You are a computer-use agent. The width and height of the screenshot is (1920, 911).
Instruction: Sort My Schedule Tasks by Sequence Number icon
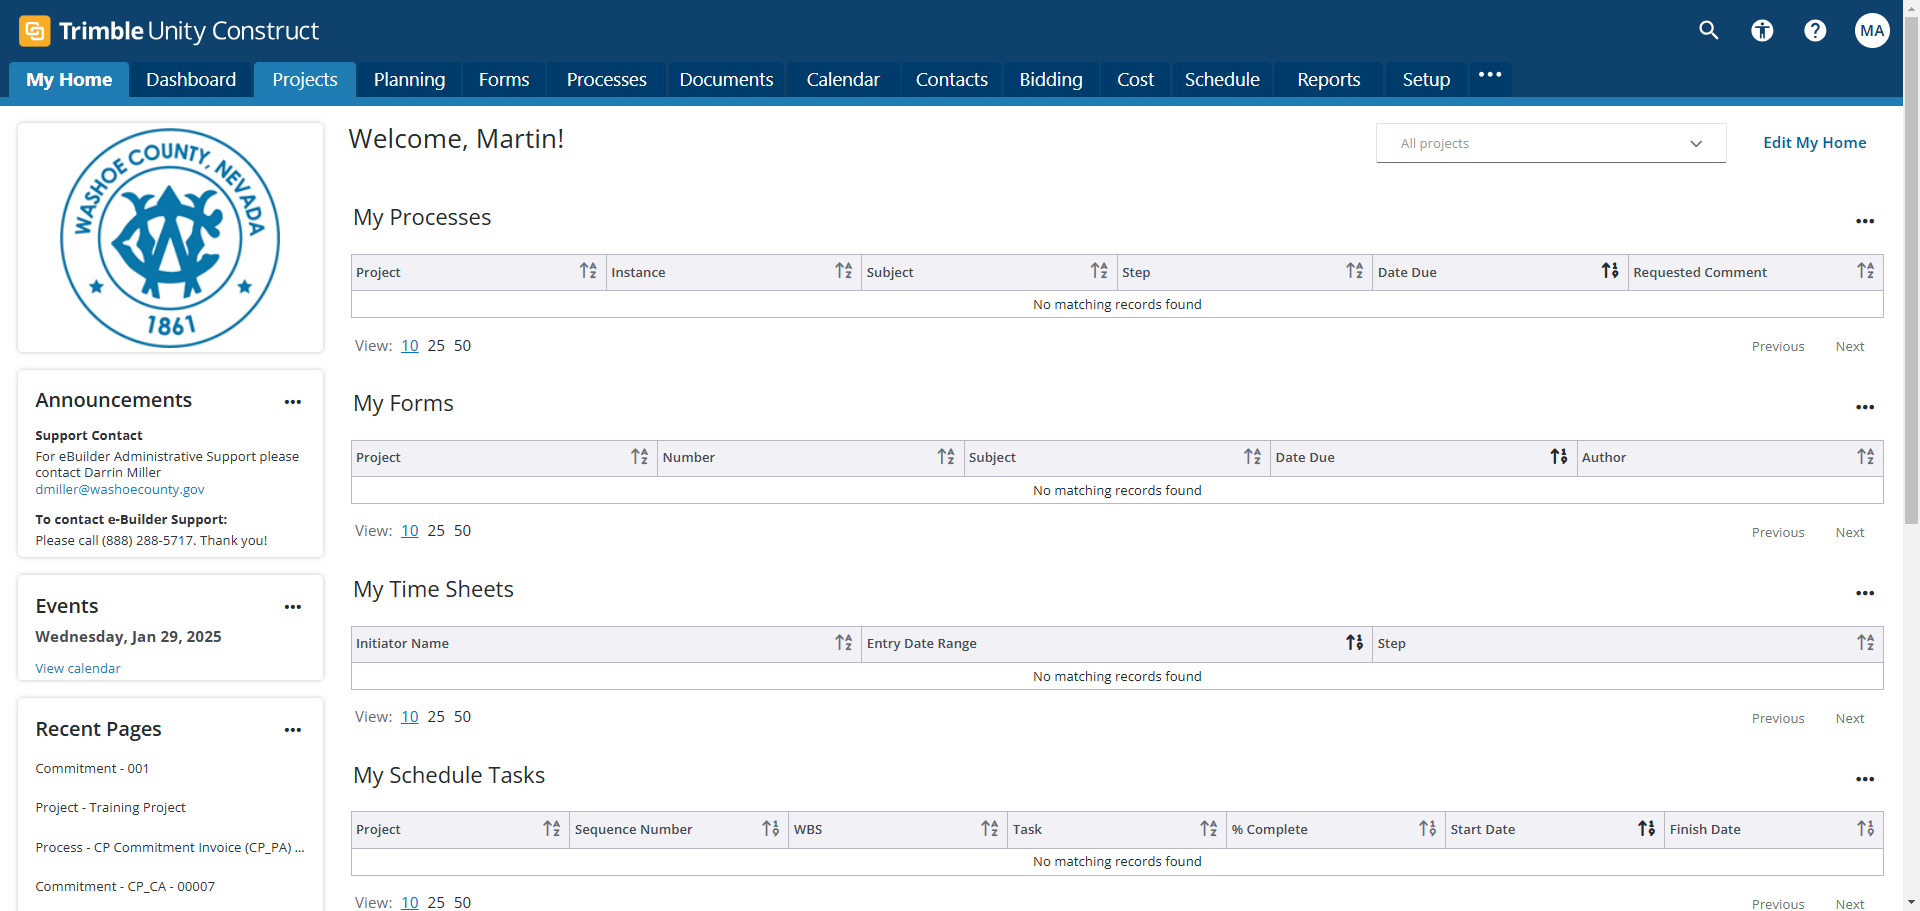(771, 829)
